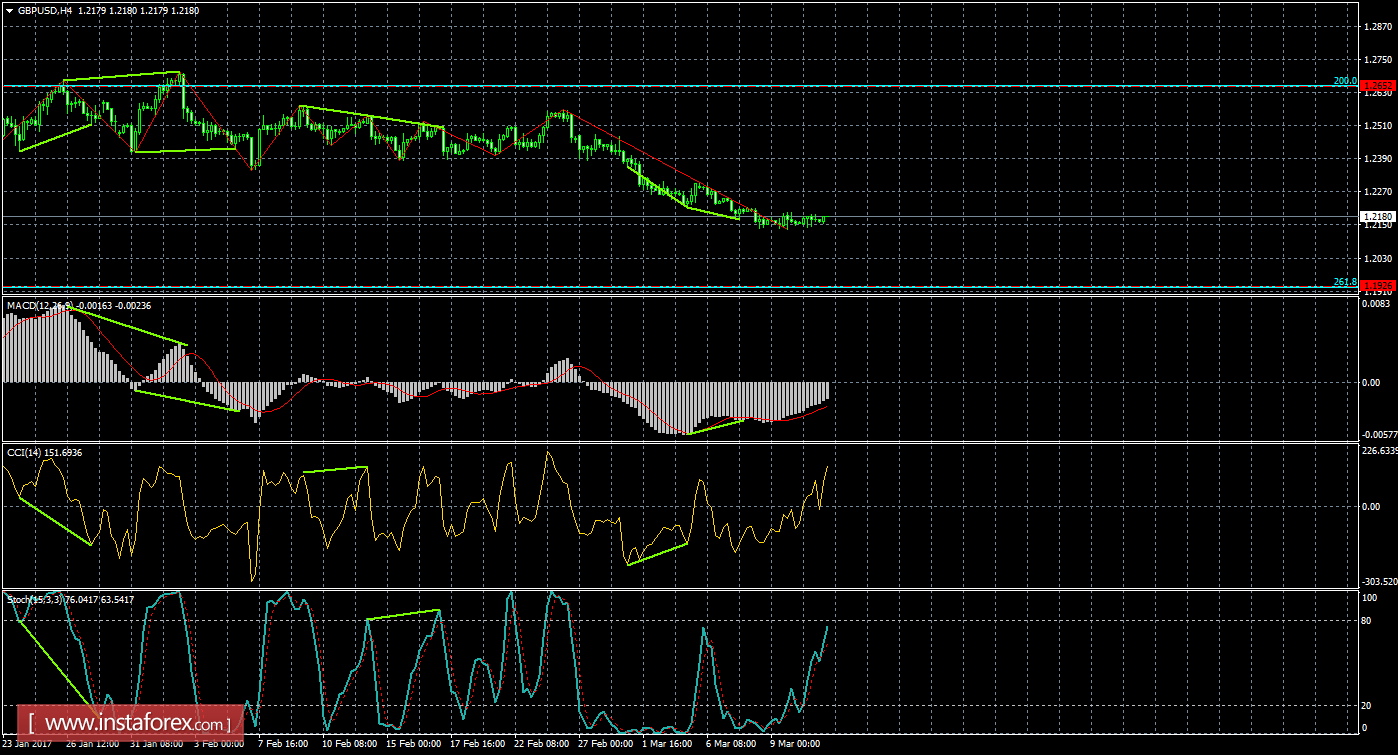Click the 9 Mar 00:00 time axis label

point(793,745)
